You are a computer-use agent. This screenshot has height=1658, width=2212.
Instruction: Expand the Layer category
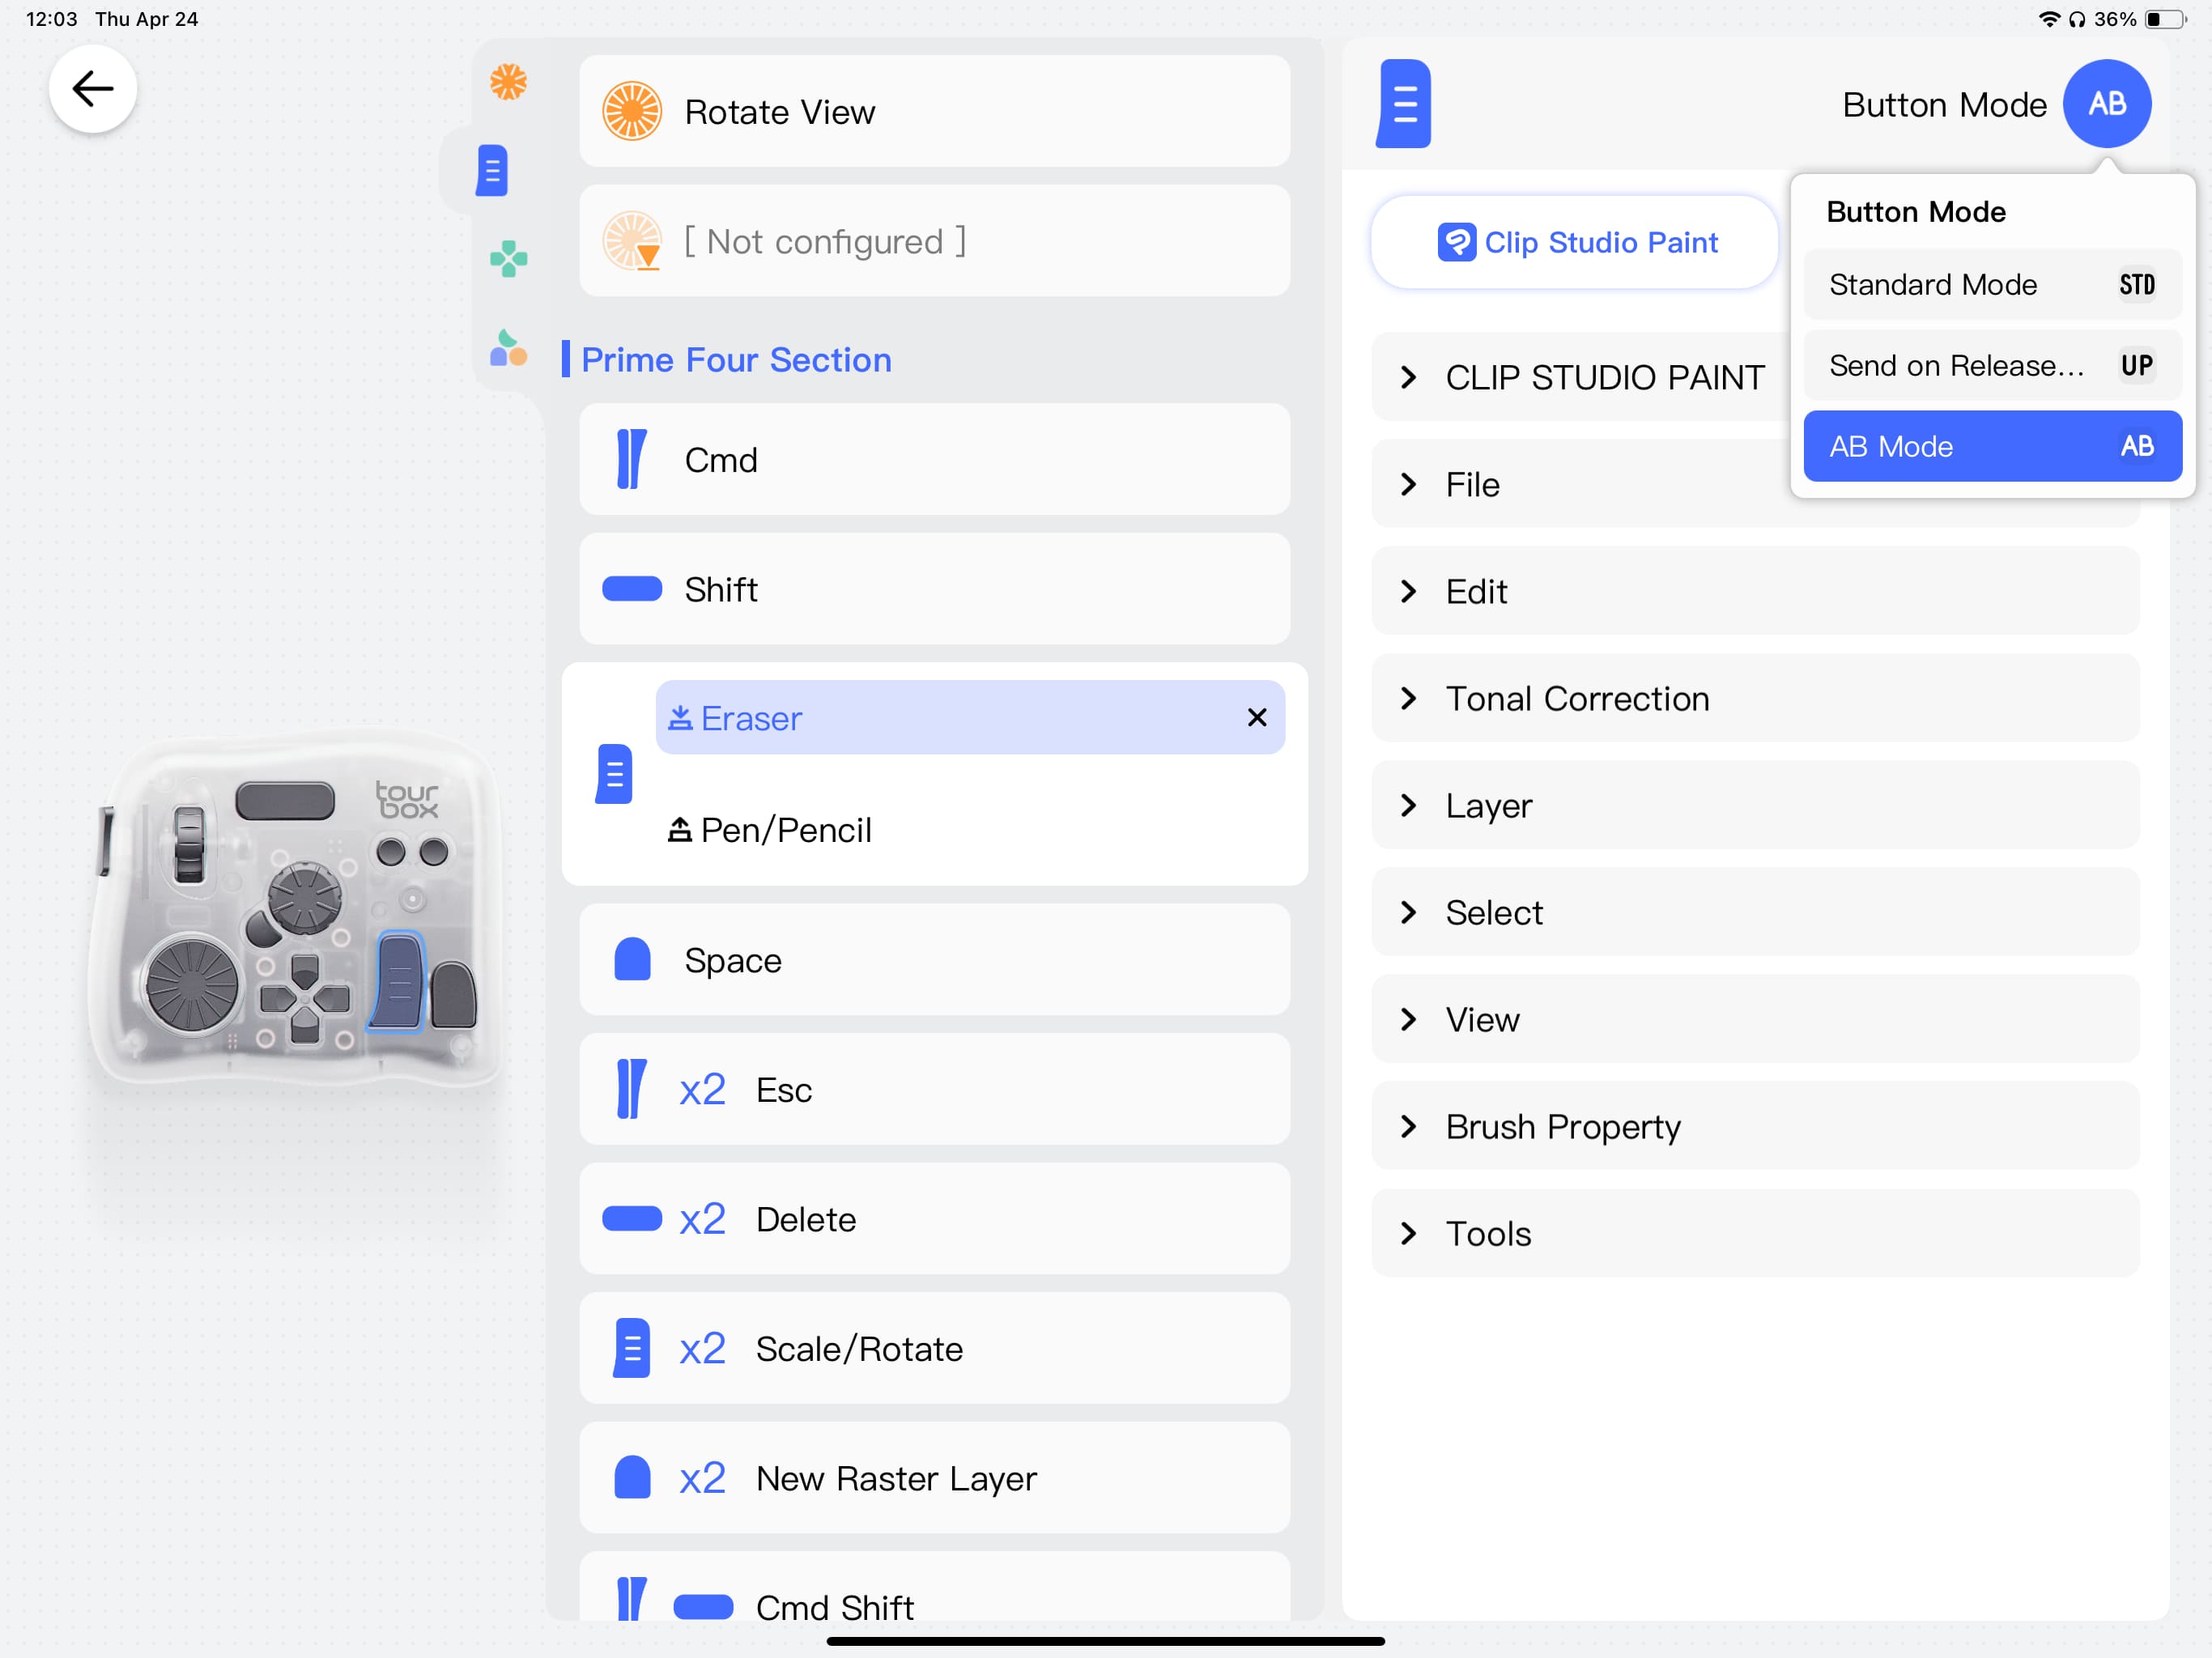click(1755, 806)
